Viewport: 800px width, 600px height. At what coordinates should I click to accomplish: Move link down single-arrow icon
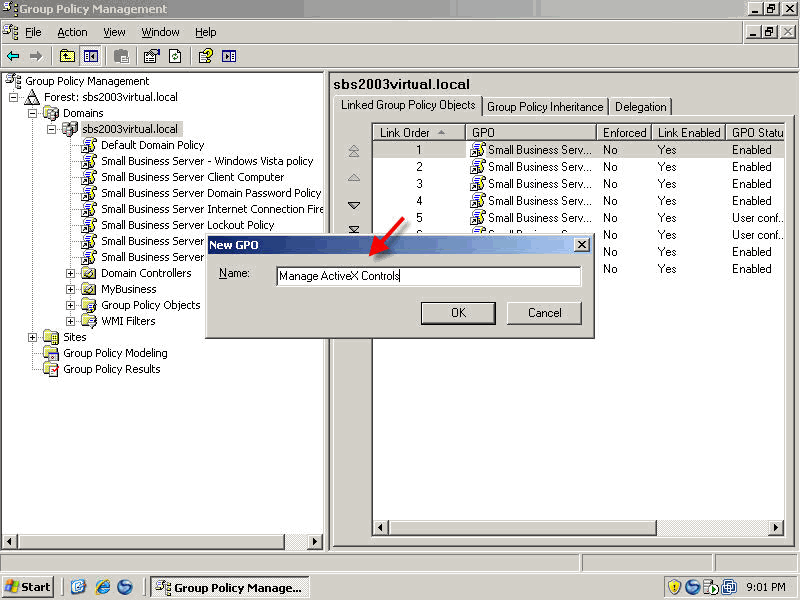click(x=354, y=205)
